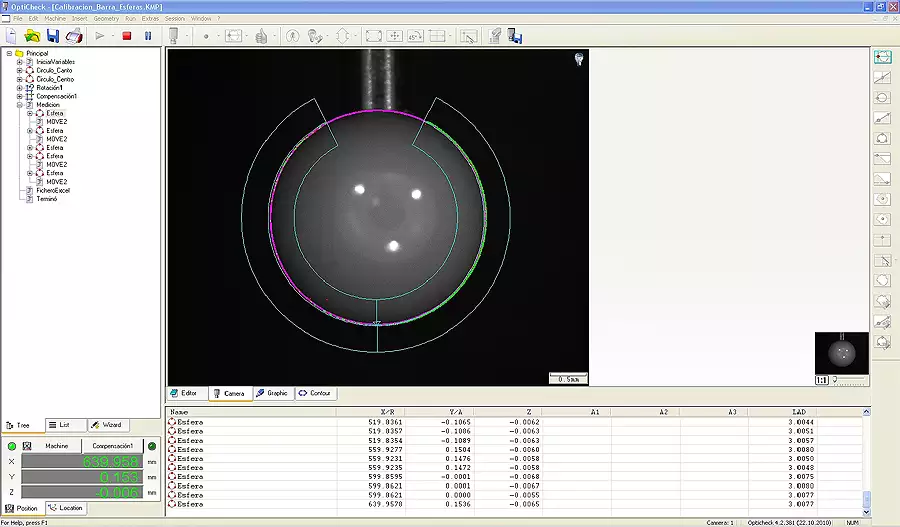Click the light bulb illumination icon
Image resolution: width=900 pixels, height=527 pixels.
pos(578,60)
